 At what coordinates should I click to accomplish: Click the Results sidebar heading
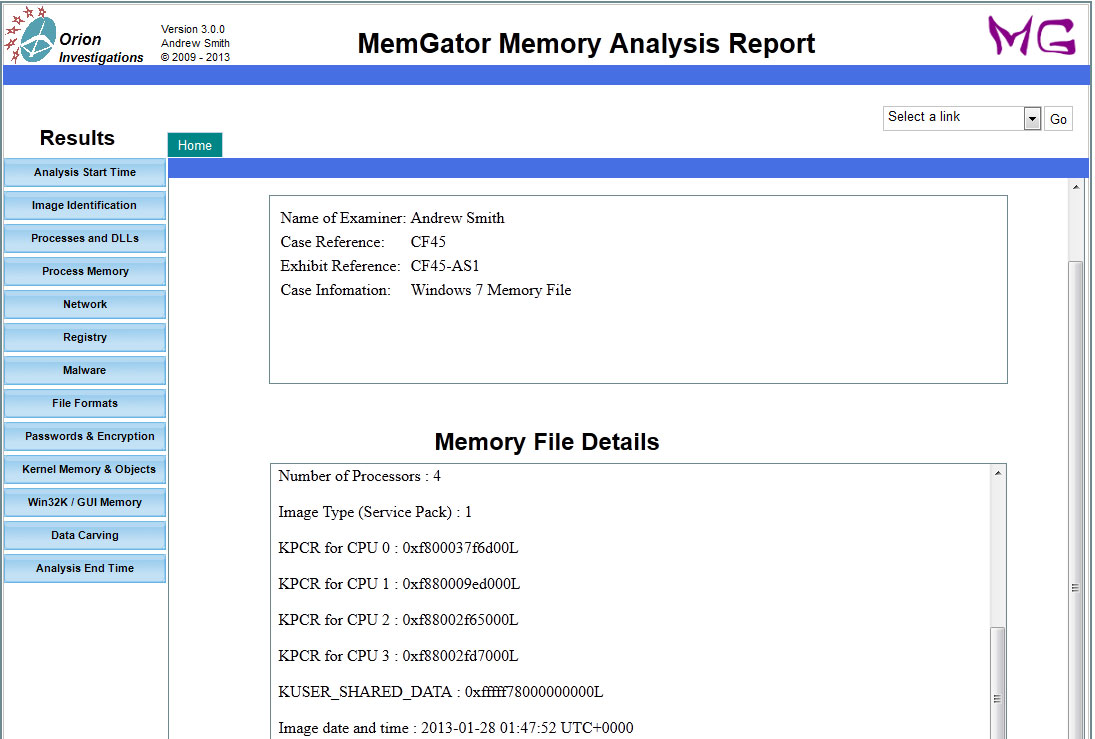tap(77, 138)
